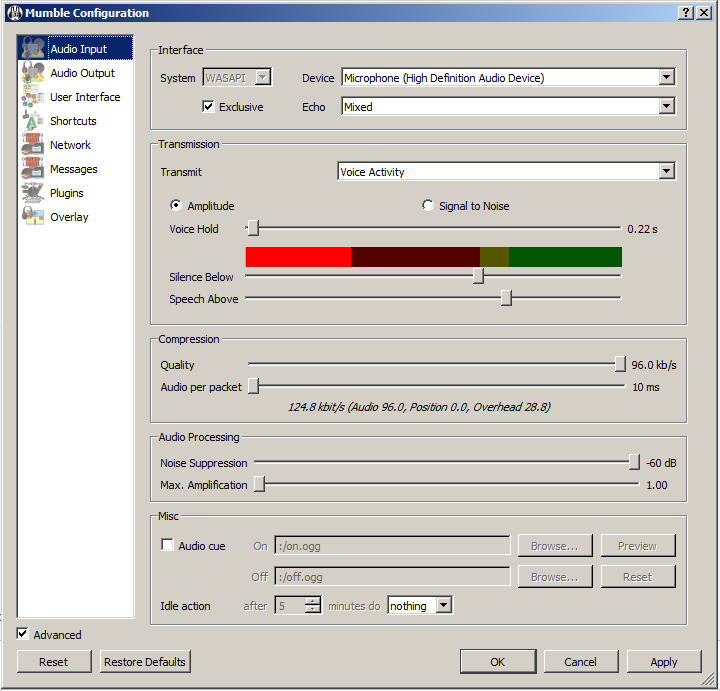Open the Transmit Voice Activity dropdown

pos(506,172)
